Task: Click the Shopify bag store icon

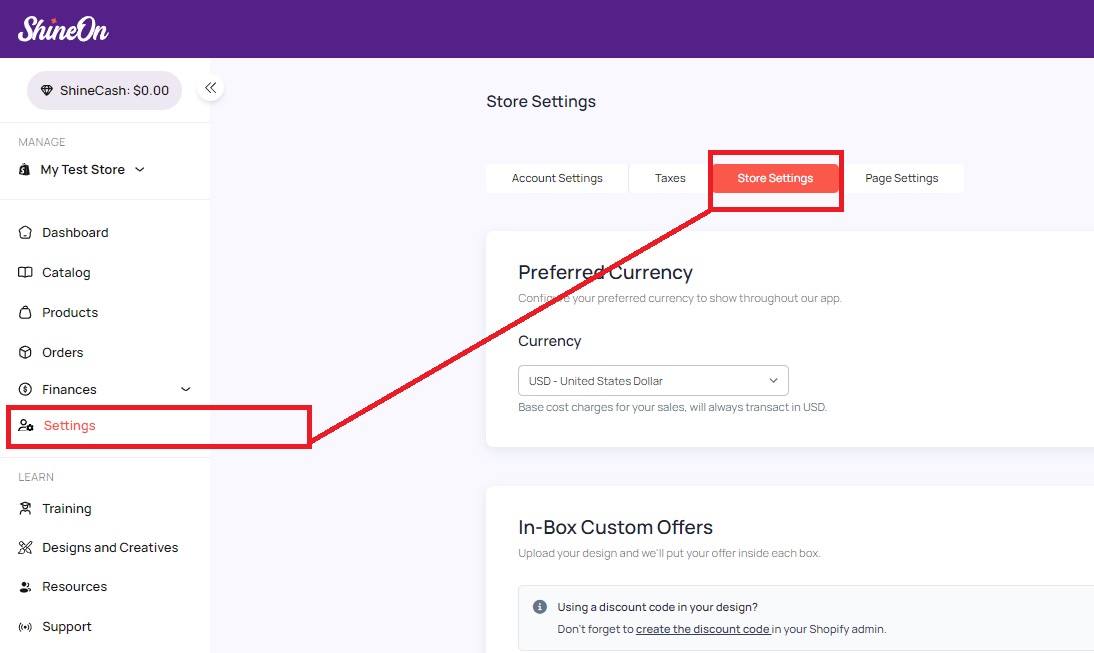Action: click(24, 170)
